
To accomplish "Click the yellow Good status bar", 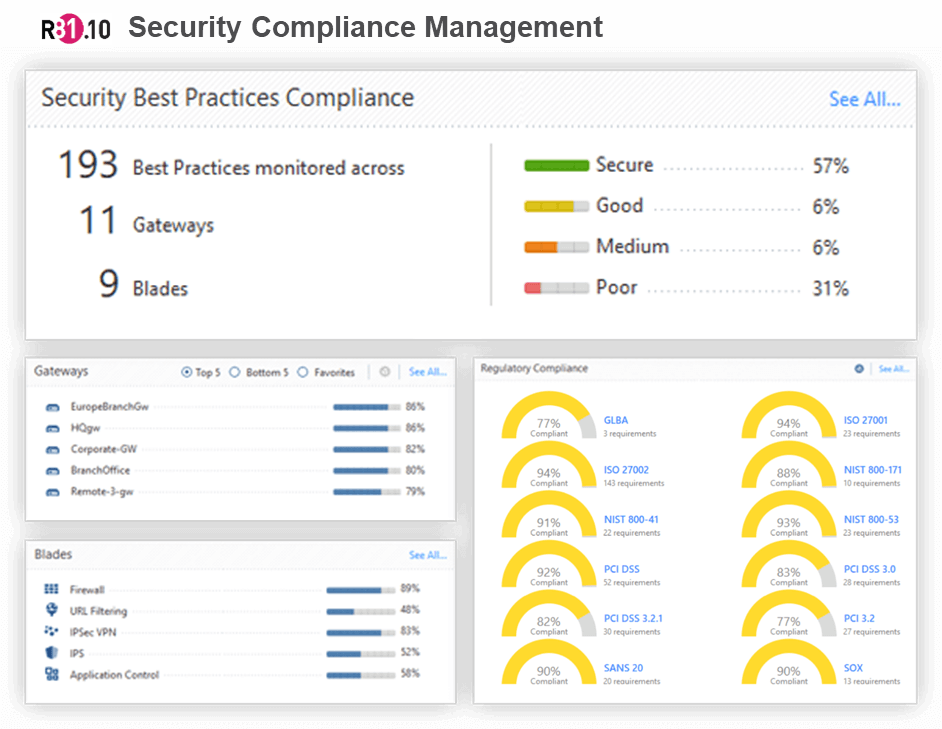I will [x=556, y=207].
